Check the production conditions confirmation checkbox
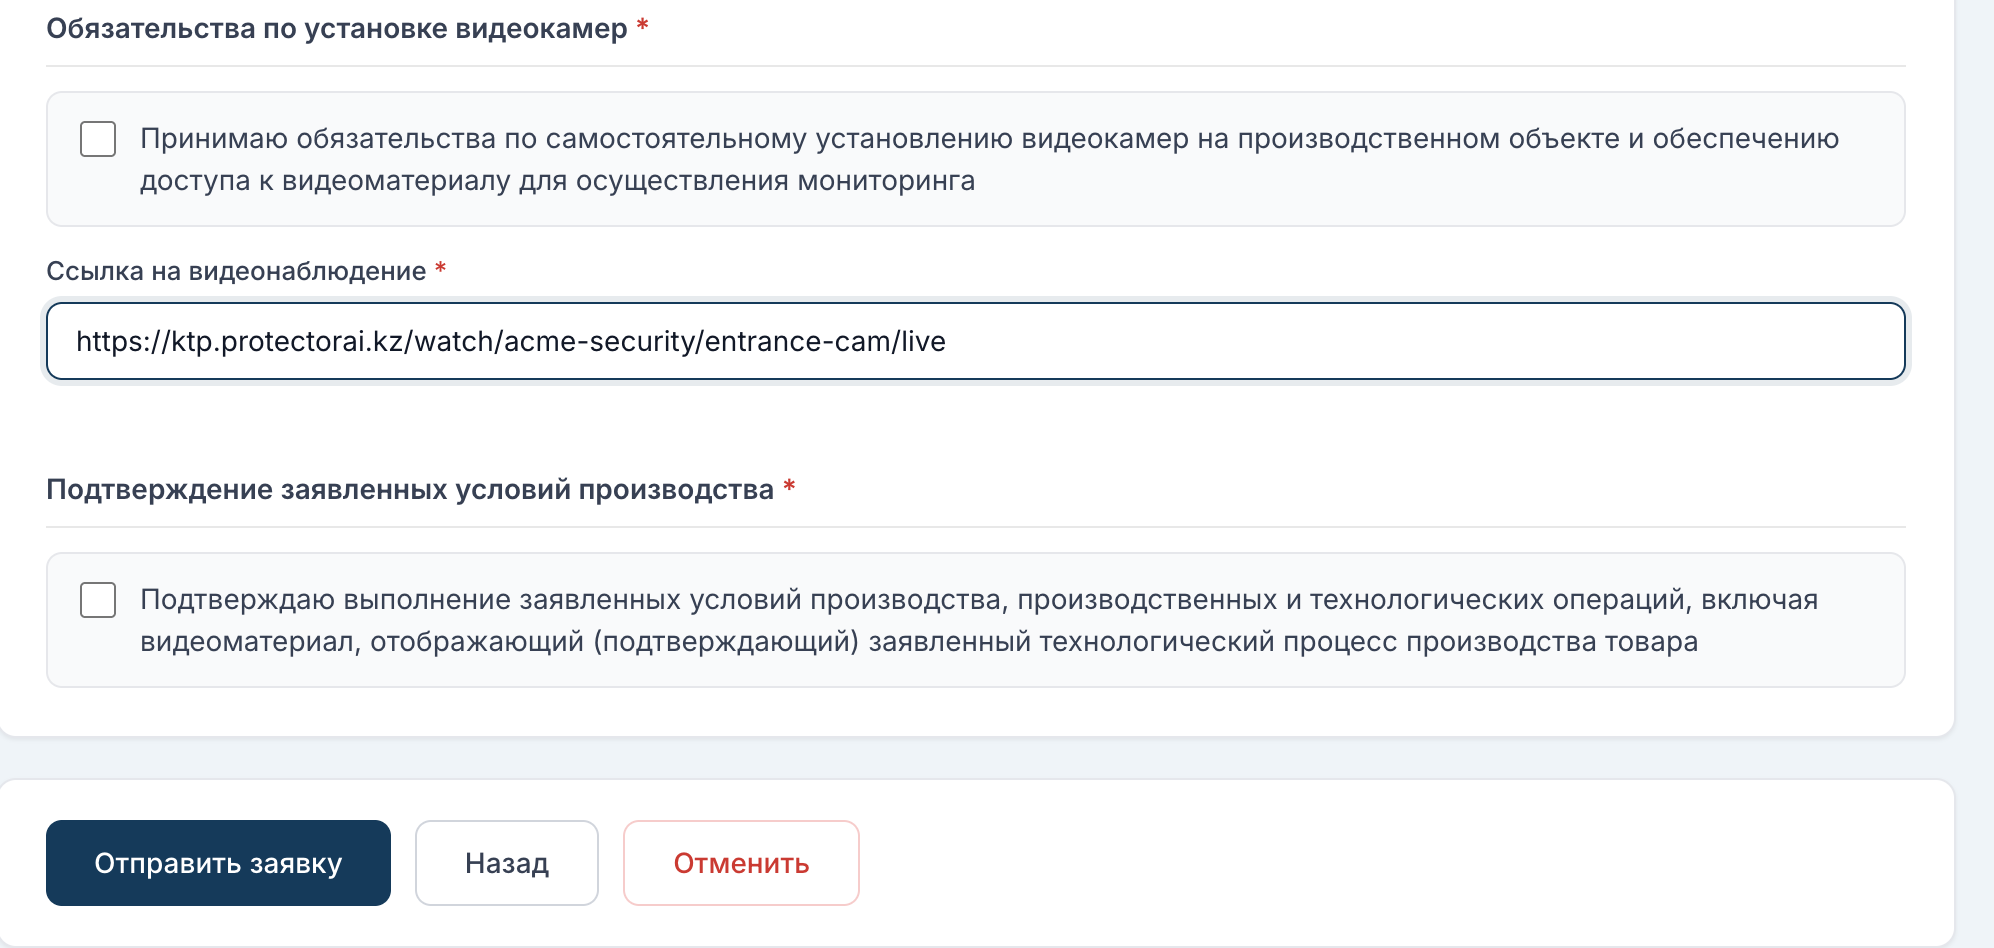 pos(98,600)
